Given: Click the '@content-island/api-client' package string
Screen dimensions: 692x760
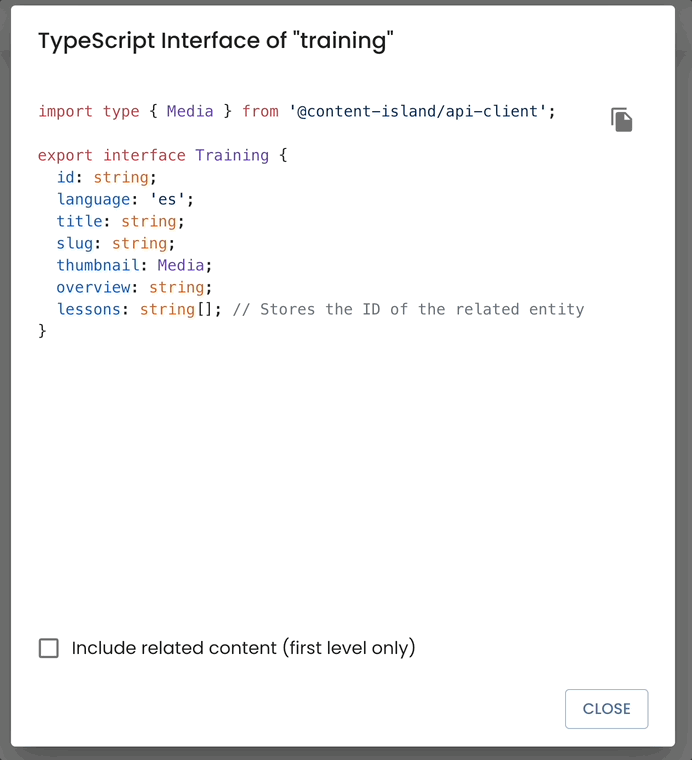Looking at the screenshot, I should click(417, 111).
